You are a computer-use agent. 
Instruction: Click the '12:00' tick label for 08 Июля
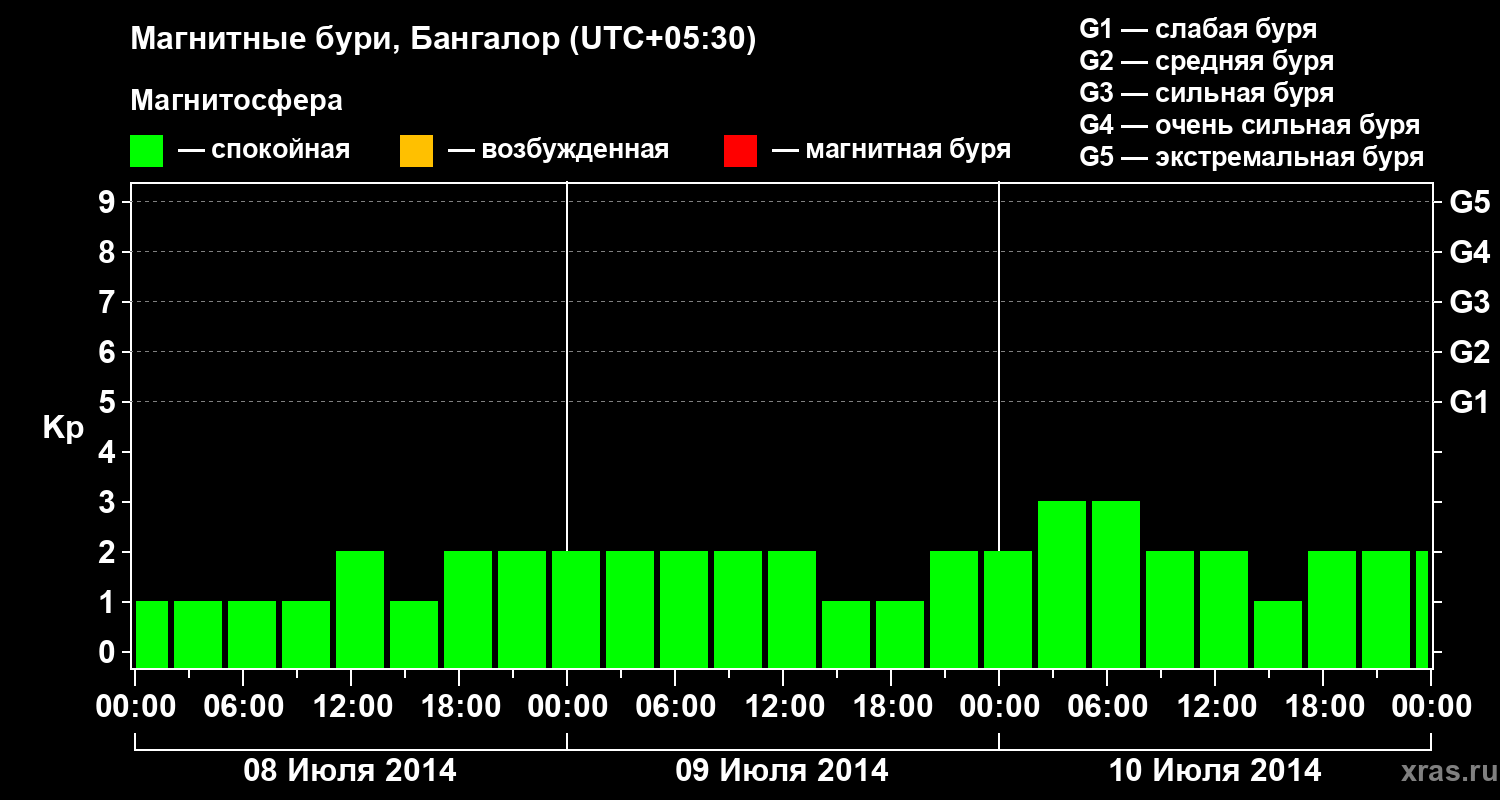pyautogui.click(x=352, y=706)
